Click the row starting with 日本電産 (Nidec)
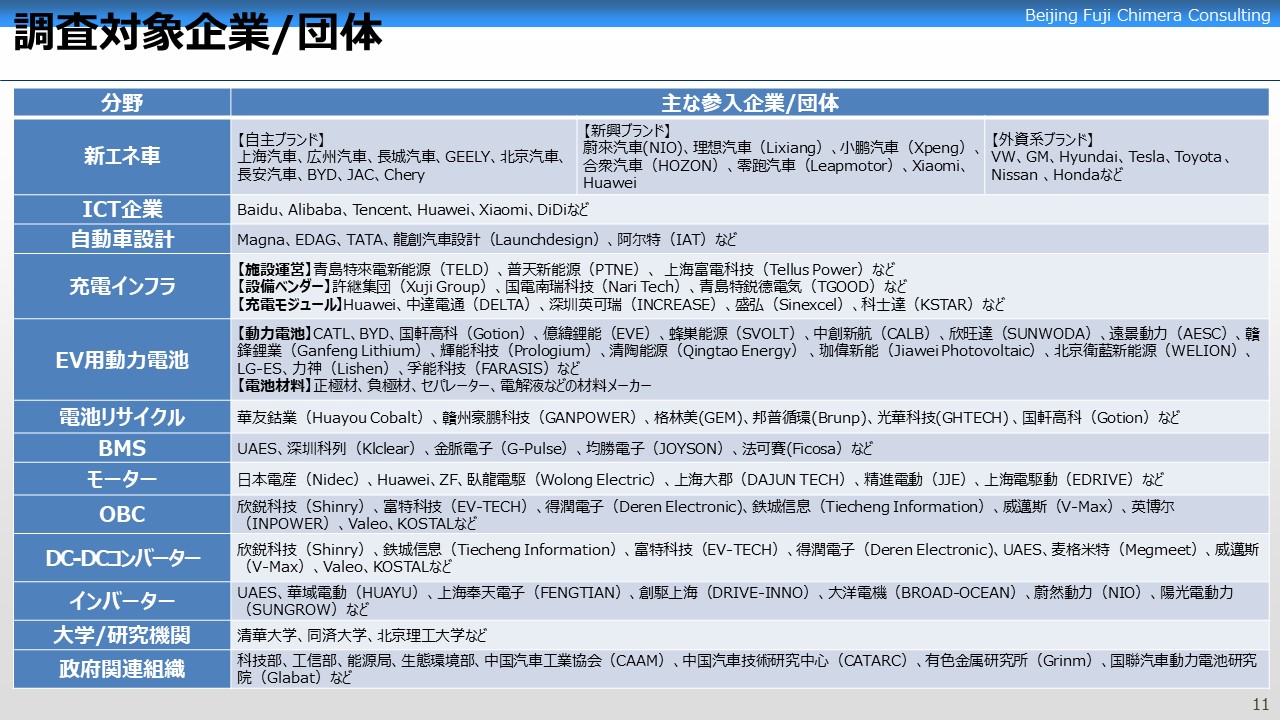This screenshot has height=720, width=1280. tap(750, 479)
